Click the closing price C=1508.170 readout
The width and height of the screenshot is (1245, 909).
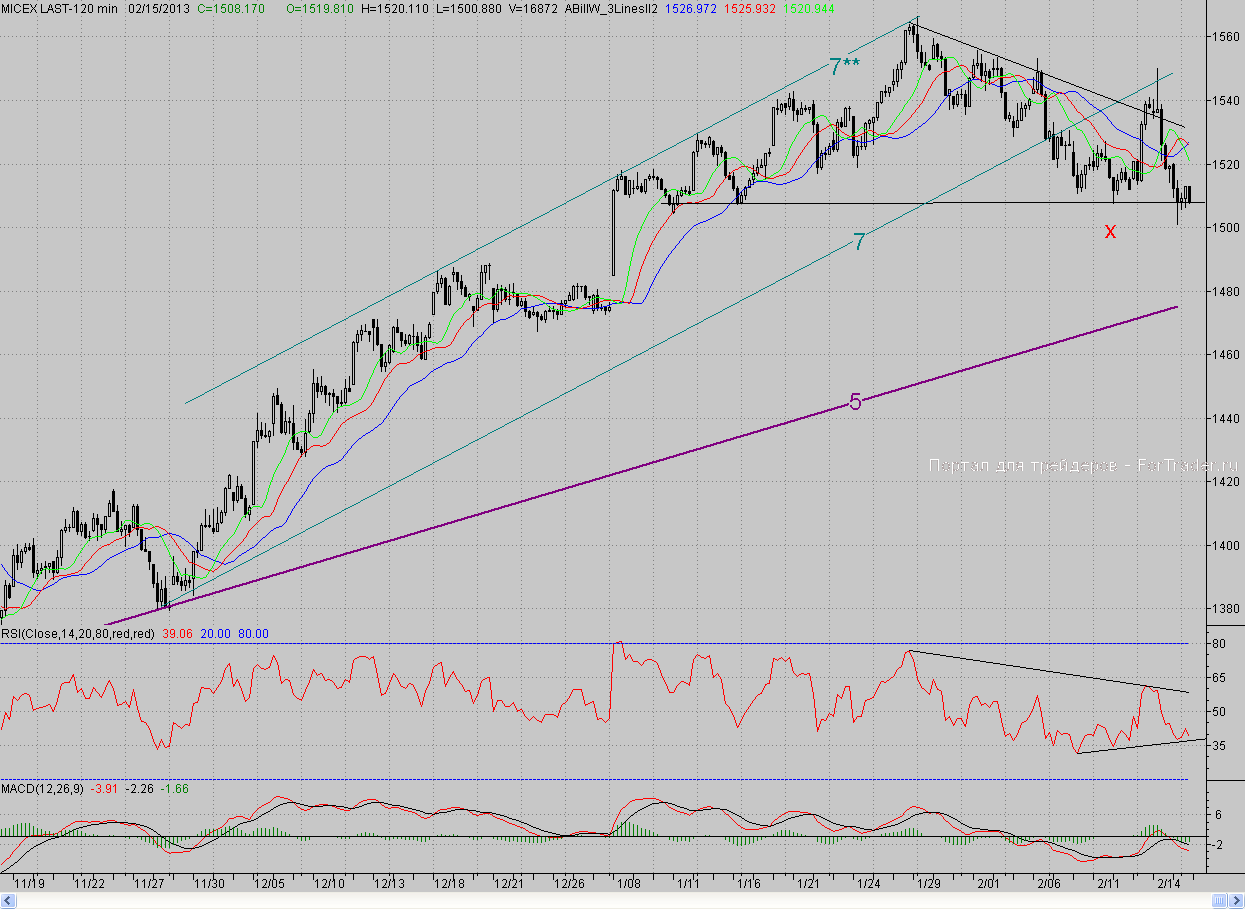coord(231,8)
